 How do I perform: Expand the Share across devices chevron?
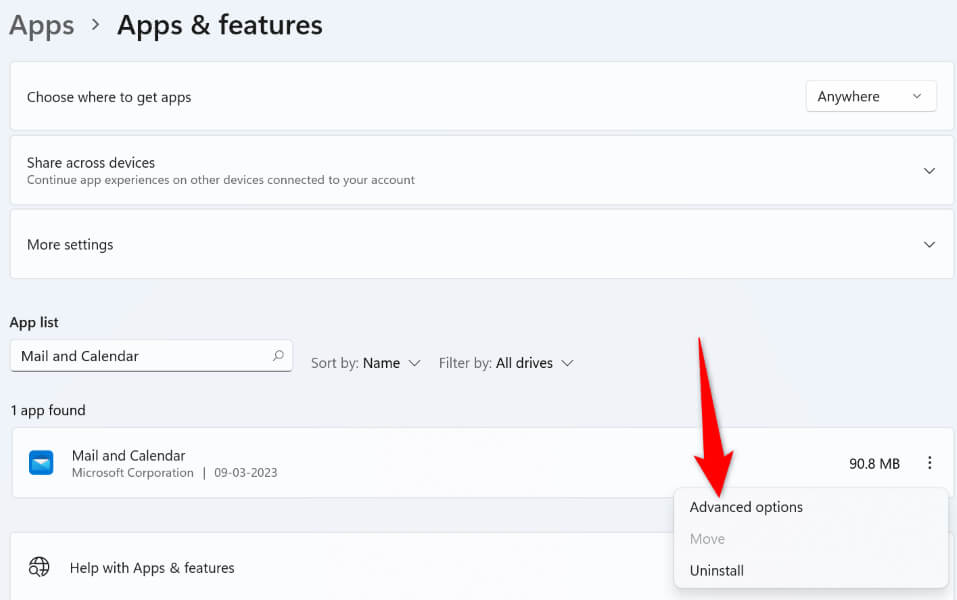[x=929, y=171]
